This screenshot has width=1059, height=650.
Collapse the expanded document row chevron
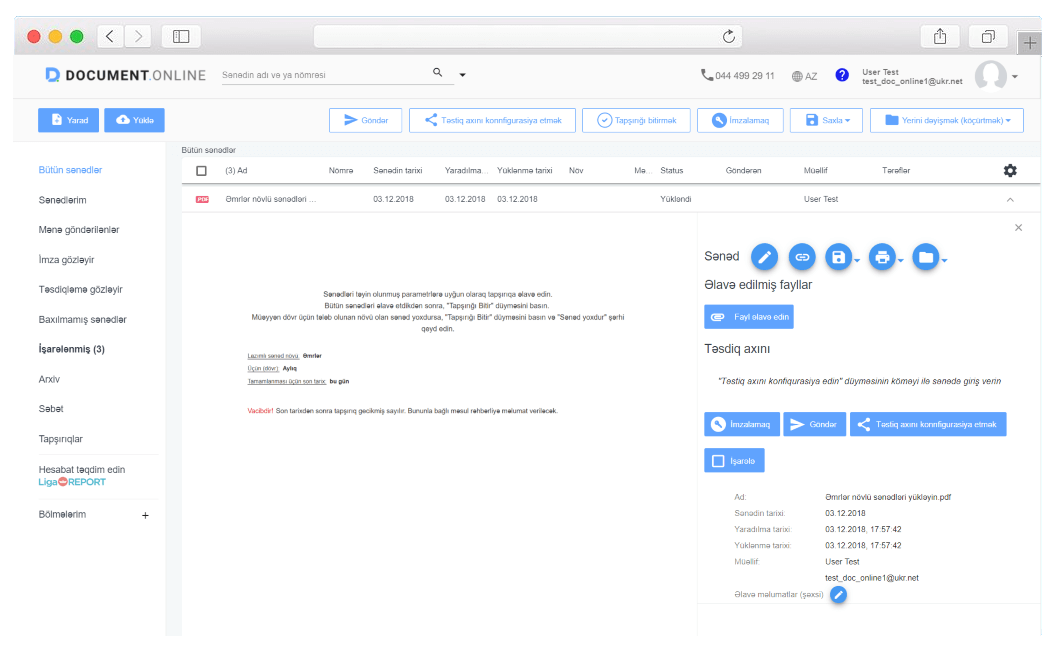click(1010, 200)
